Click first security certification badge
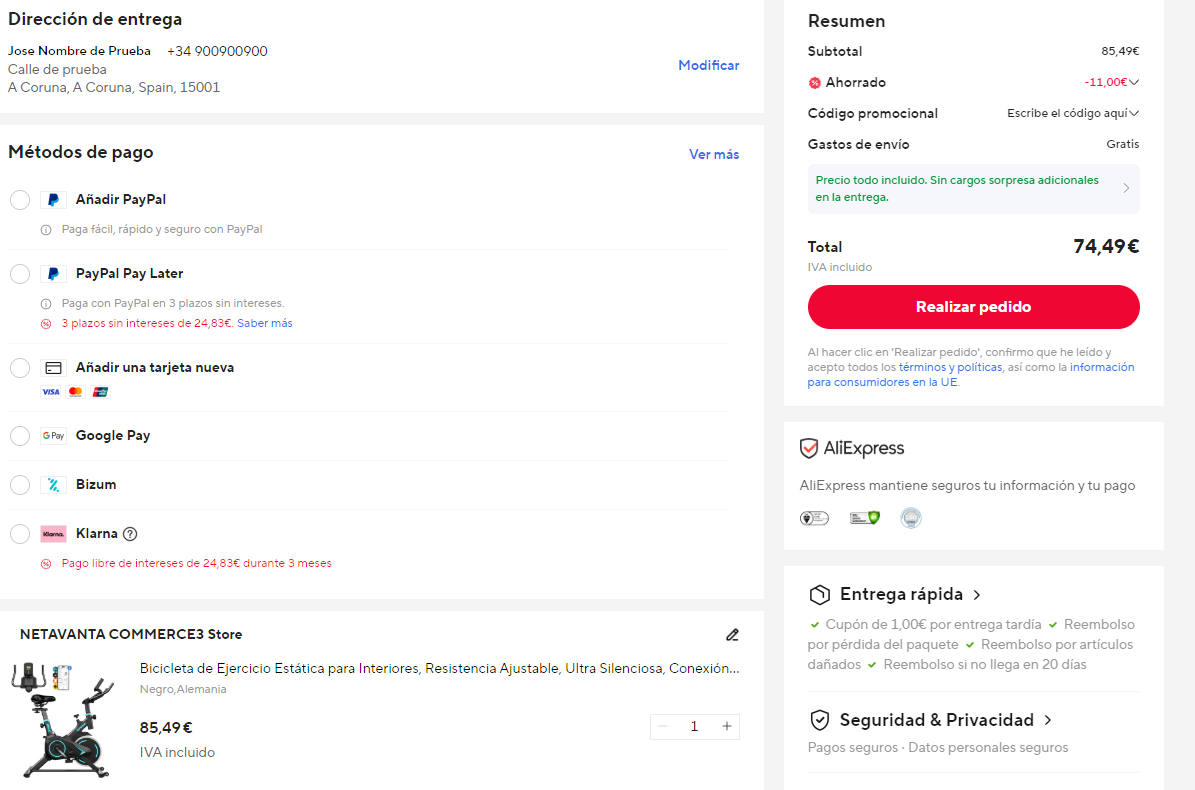This screenshot has width=1195, height=790. coord(815,519)
